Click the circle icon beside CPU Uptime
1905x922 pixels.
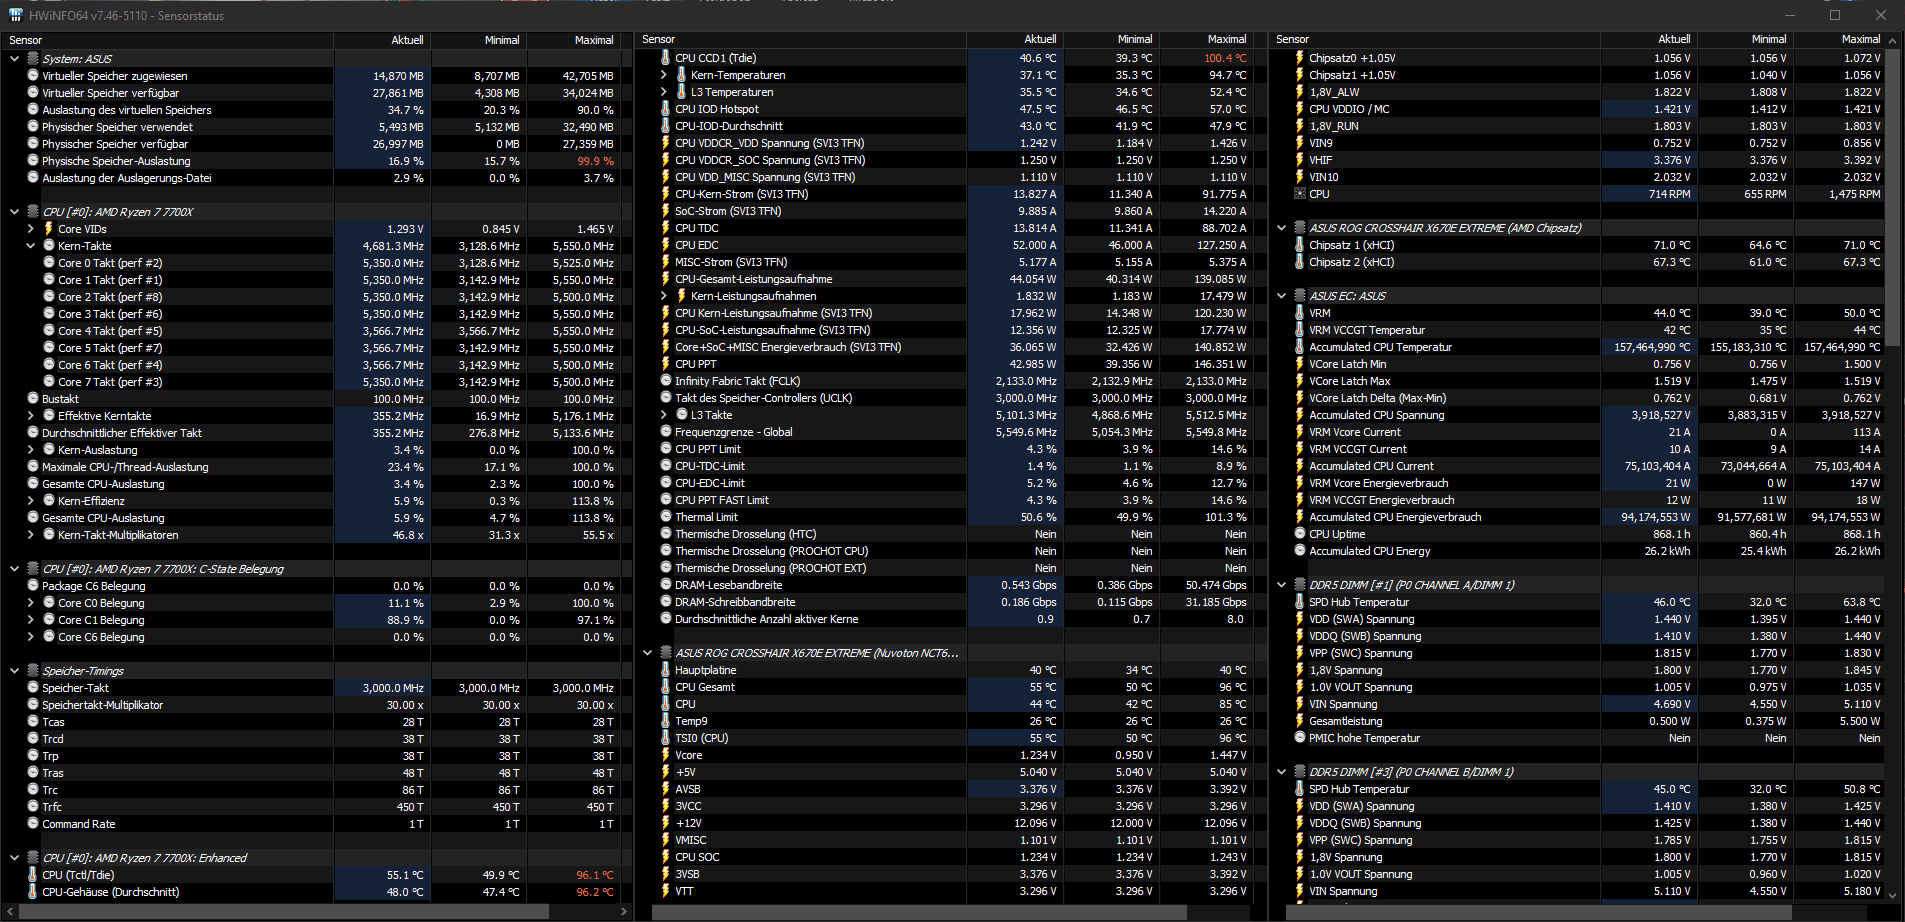[x=1299, y=534]
